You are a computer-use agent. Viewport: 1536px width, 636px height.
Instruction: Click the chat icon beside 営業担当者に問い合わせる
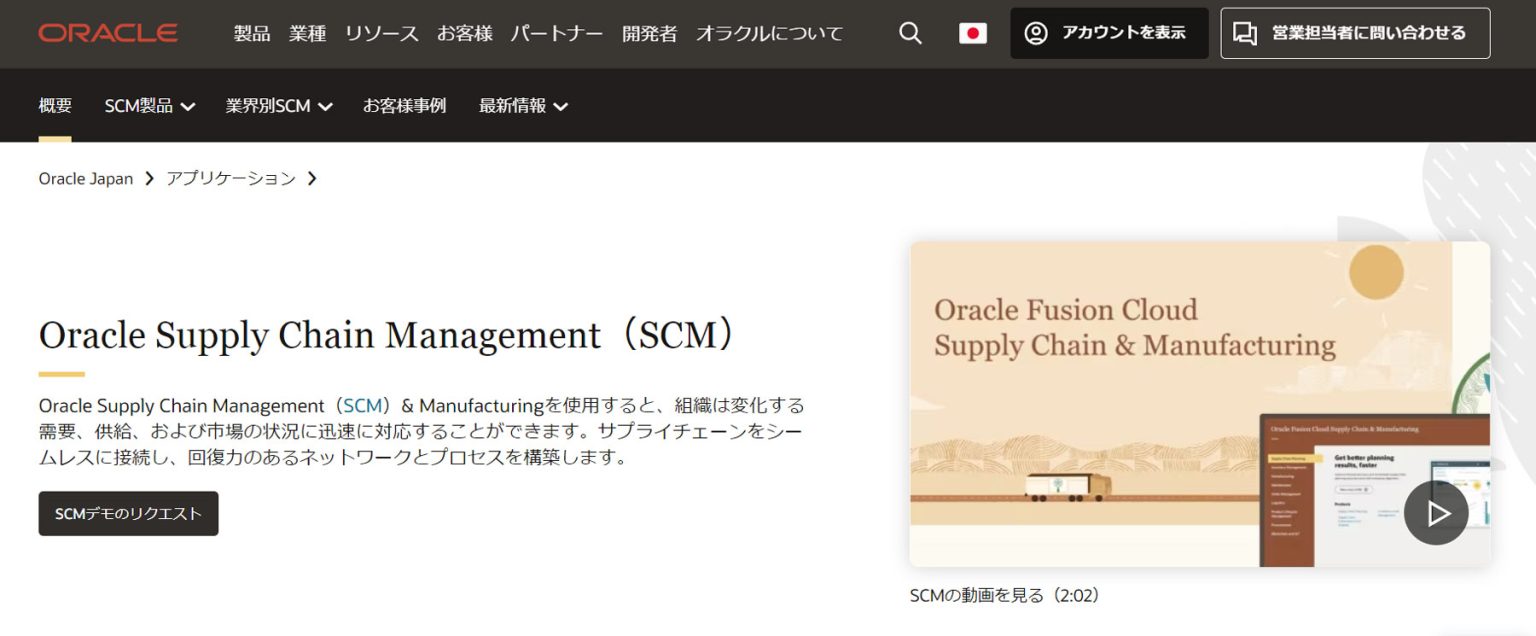pos(1245,33)
